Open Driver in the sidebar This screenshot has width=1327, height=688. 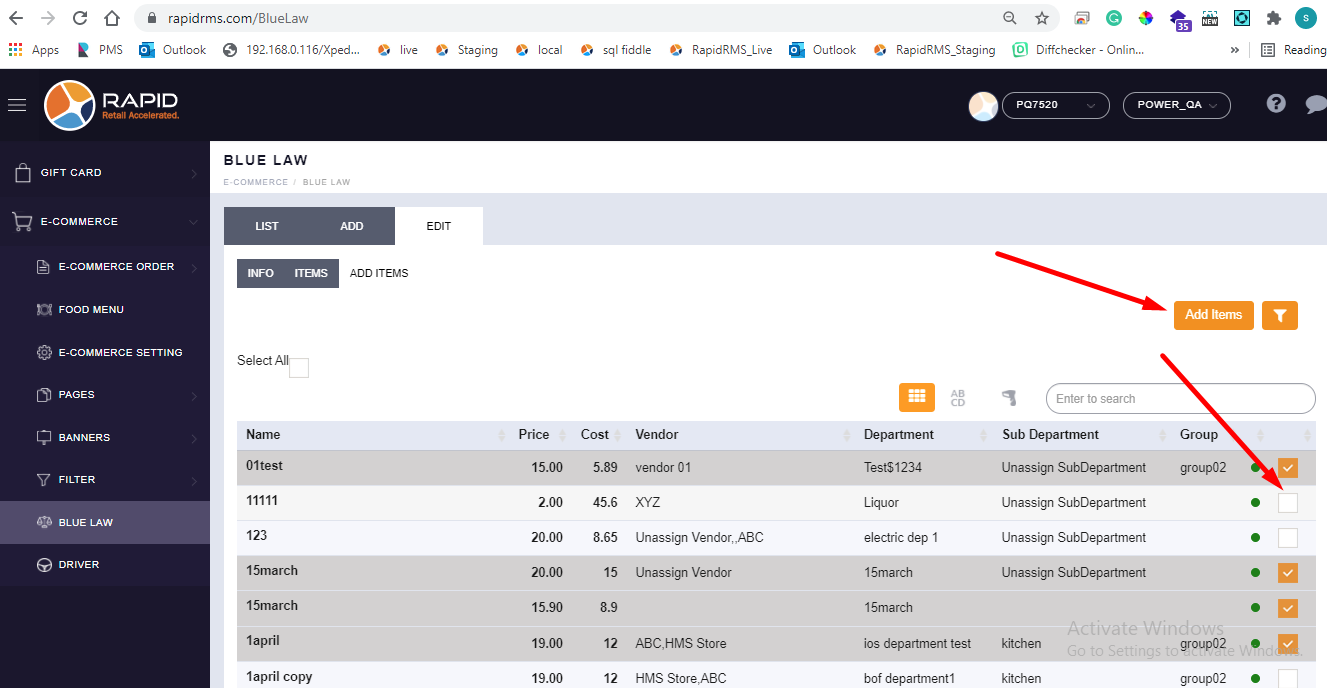[79, 565]
